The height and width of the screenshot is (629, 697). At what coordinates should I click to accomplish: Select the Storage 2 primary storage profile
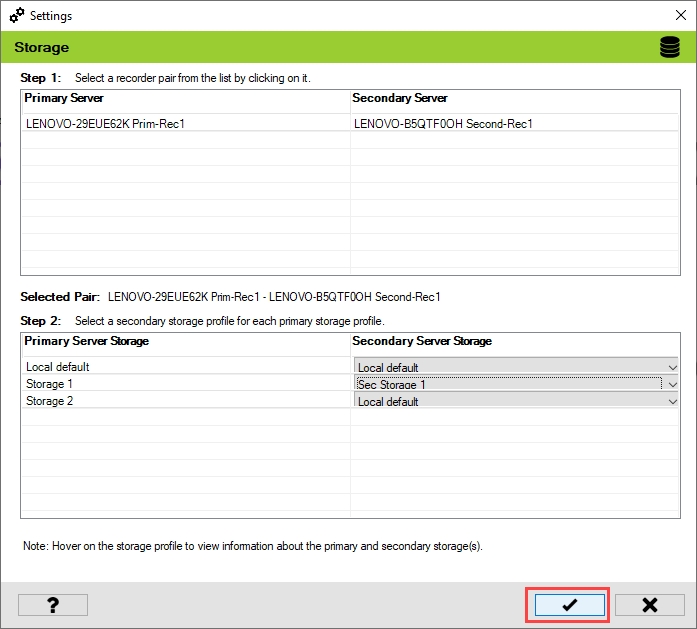coord(49,401)
